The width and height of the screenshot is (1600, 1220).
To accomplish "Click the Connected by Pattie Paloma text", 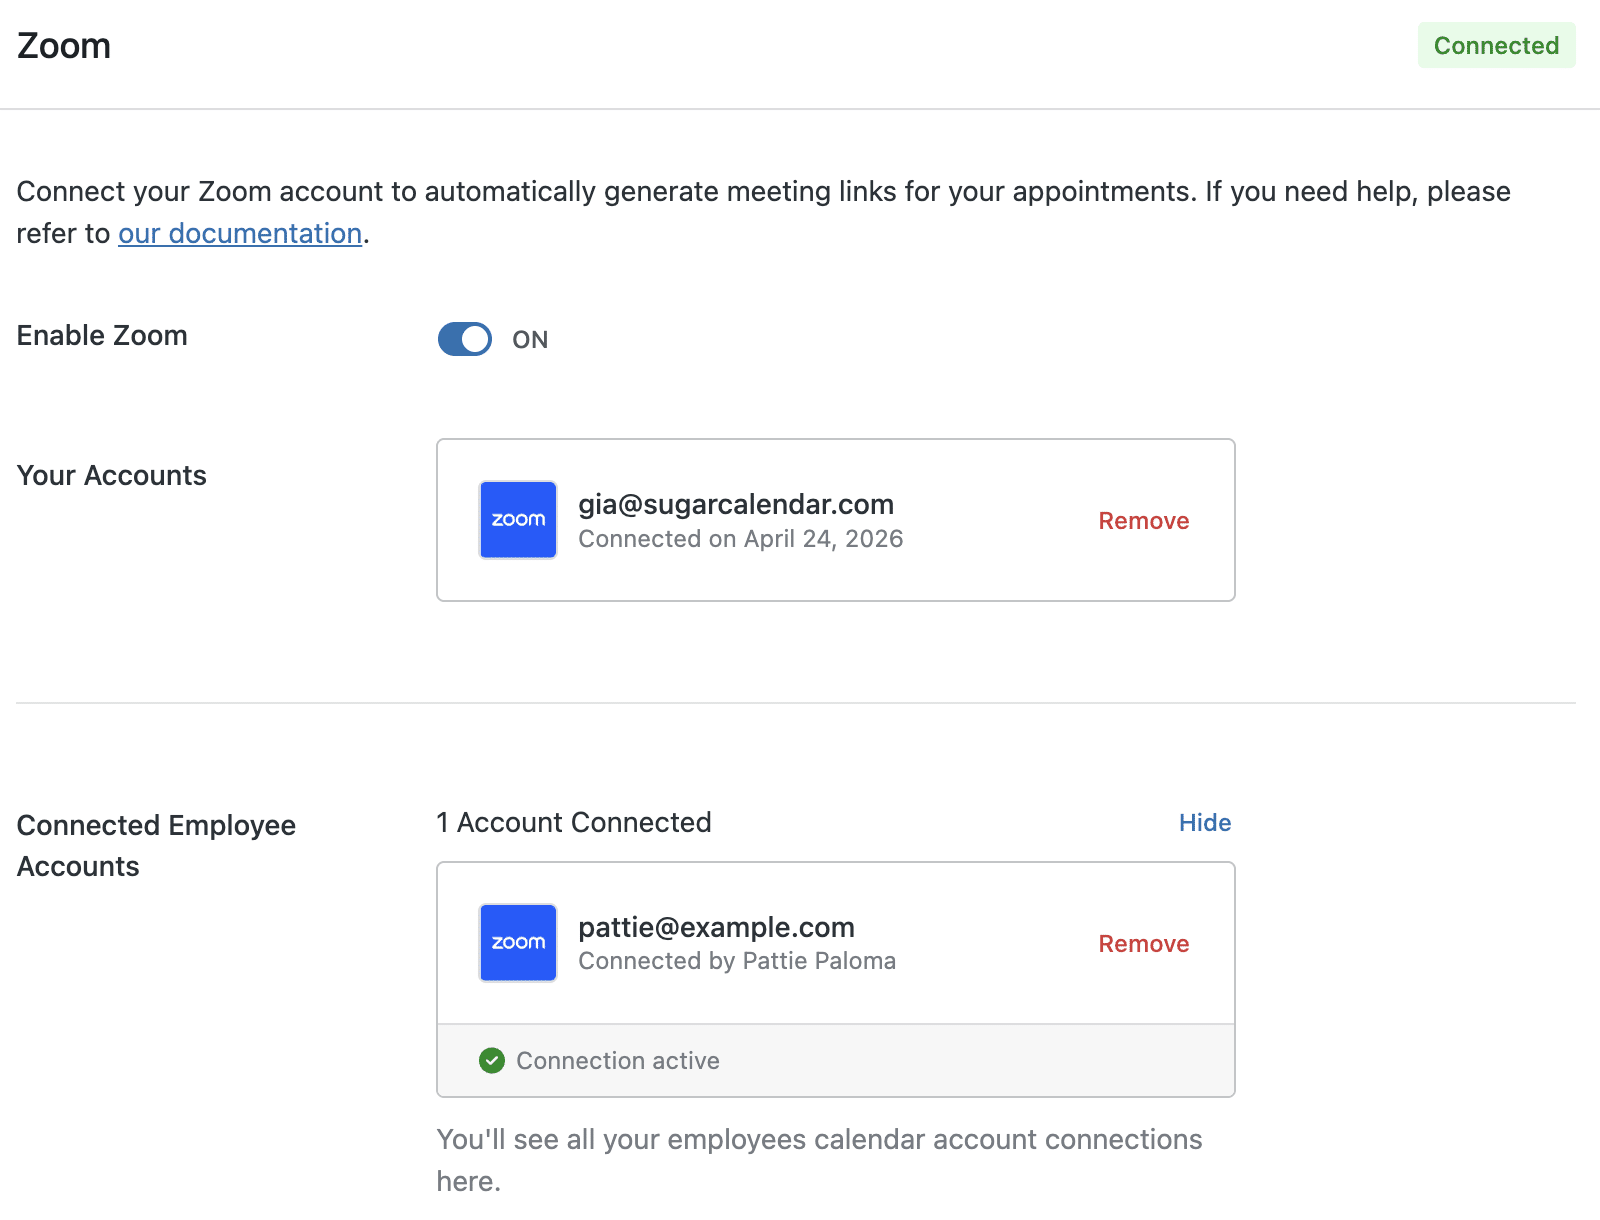I will (737, 961).
